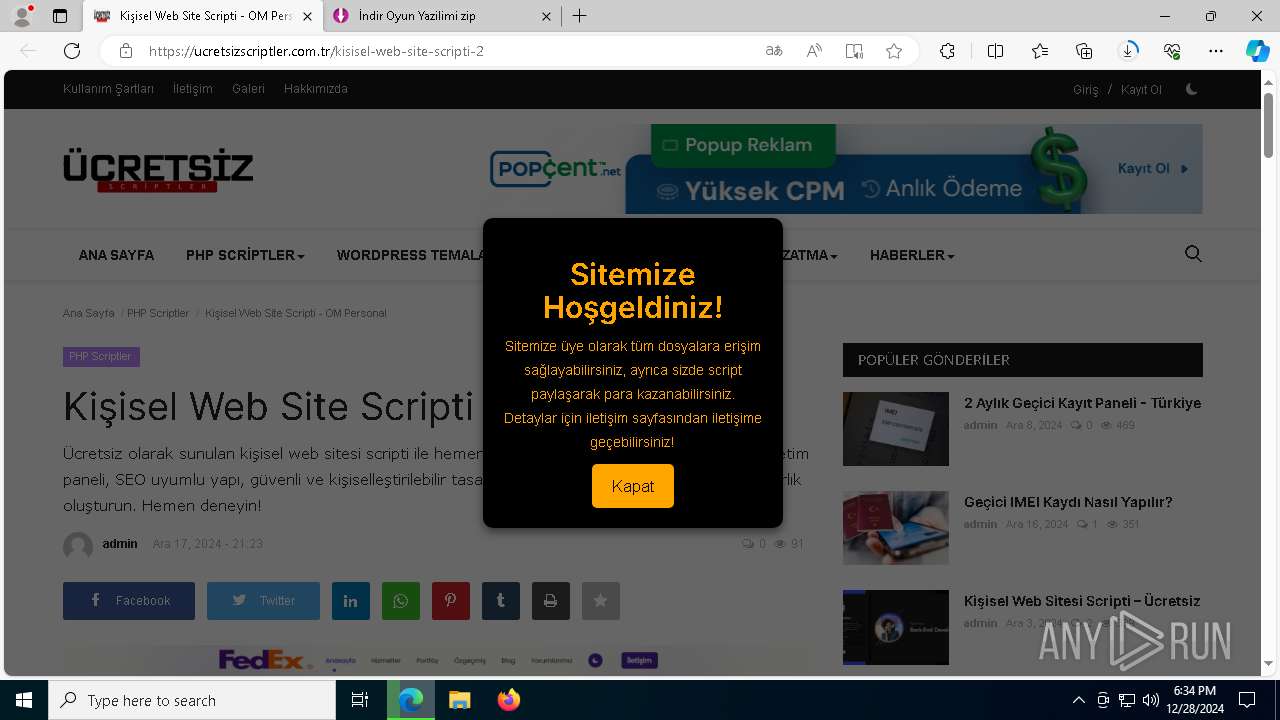Expand HABERLER dropdown menu
The height and width of the screenshot is (720, 1280).
click(x=912, y=255)
